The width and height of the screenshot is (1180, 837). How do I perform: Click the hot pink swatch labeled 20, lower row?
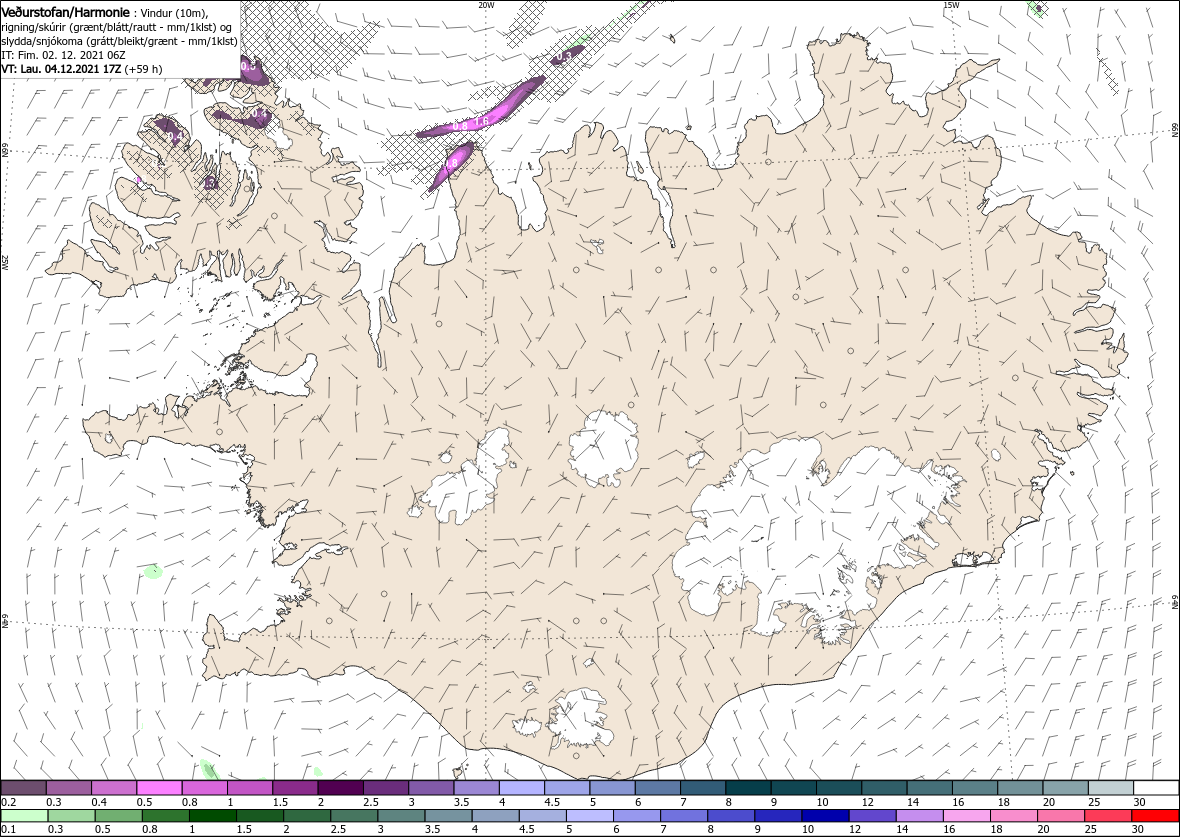point(1061,816)
